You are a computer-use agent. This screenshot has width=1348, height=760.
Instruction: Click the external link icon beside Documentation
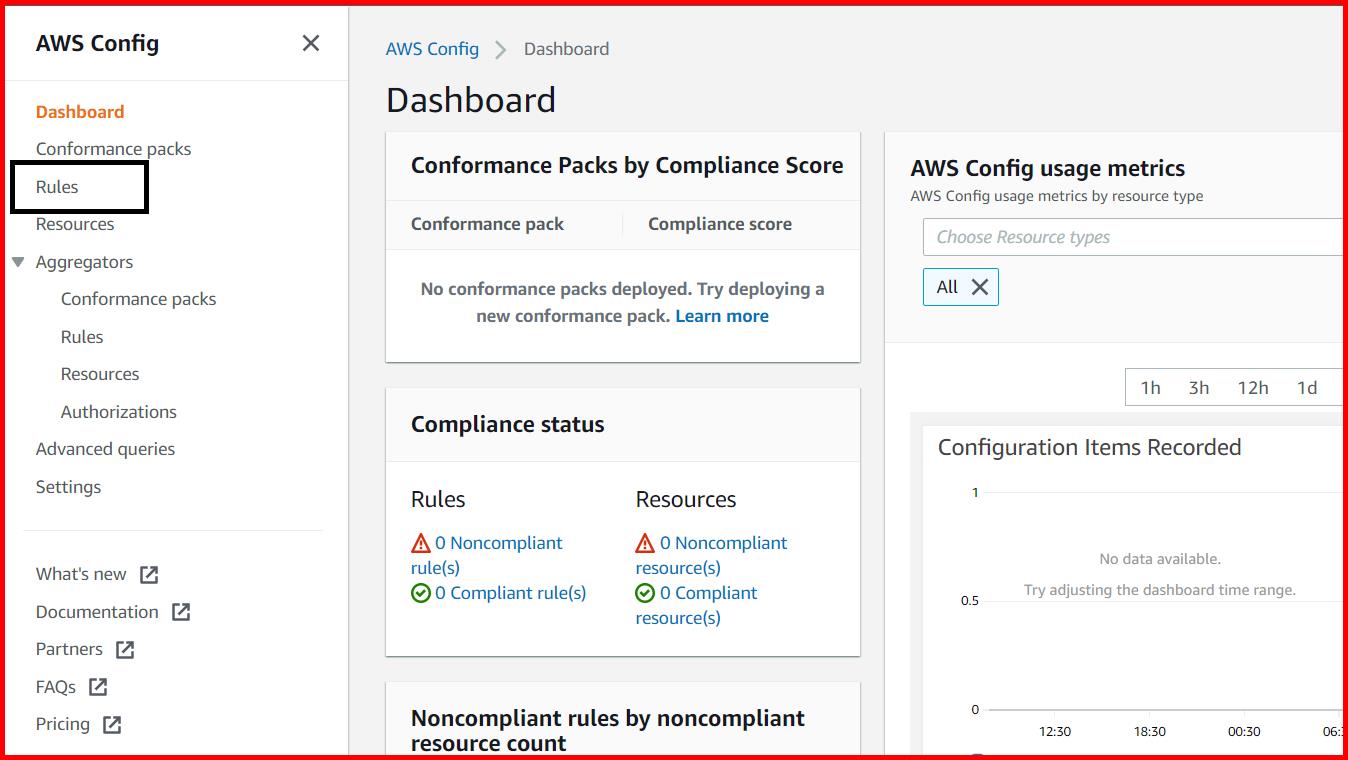coord(182,611)
